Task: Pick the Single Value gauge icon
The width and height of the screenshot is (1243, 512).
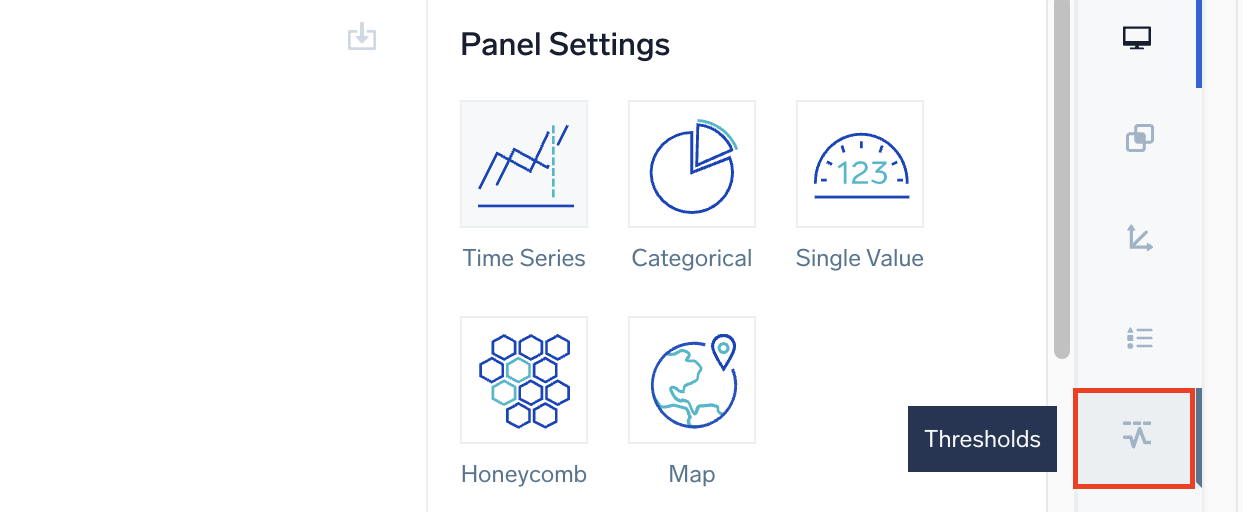Action: [860, 164]
